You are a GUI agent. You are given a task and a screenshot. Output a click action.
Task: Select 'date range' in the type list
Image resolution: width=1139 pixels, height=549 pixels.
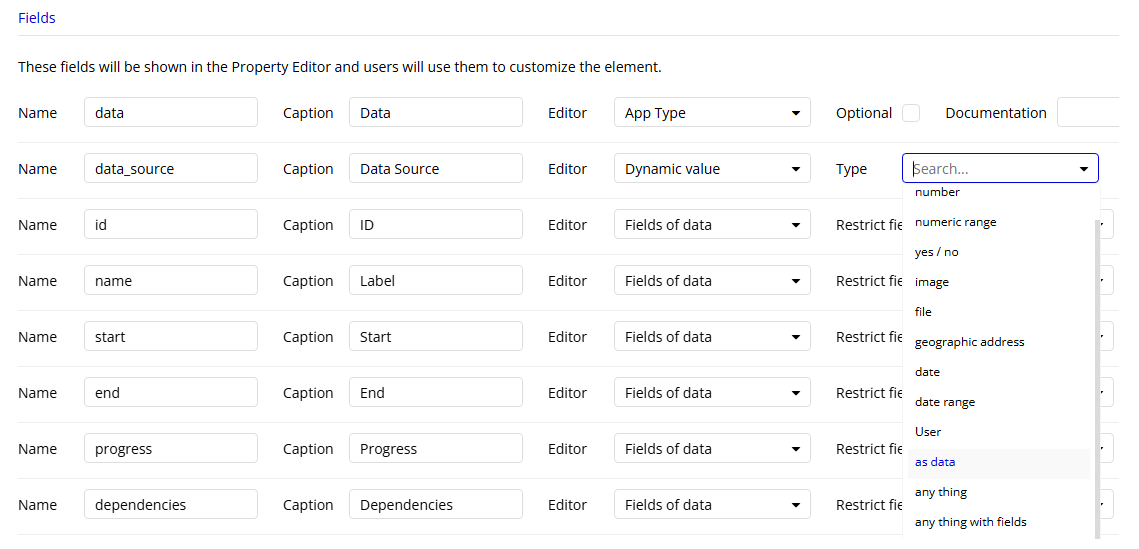coord(944,402)
